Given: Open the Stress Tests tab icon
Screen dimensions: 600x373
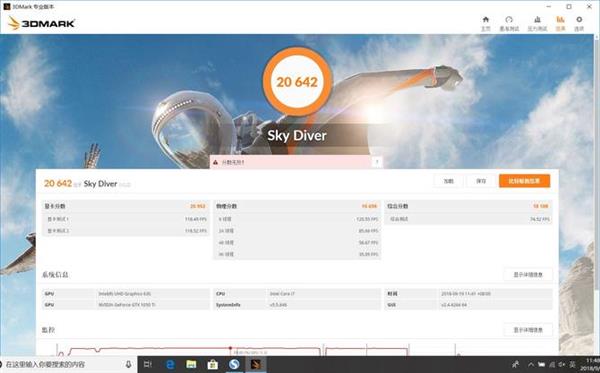Looking at the screenshot, I should (537, 20).
